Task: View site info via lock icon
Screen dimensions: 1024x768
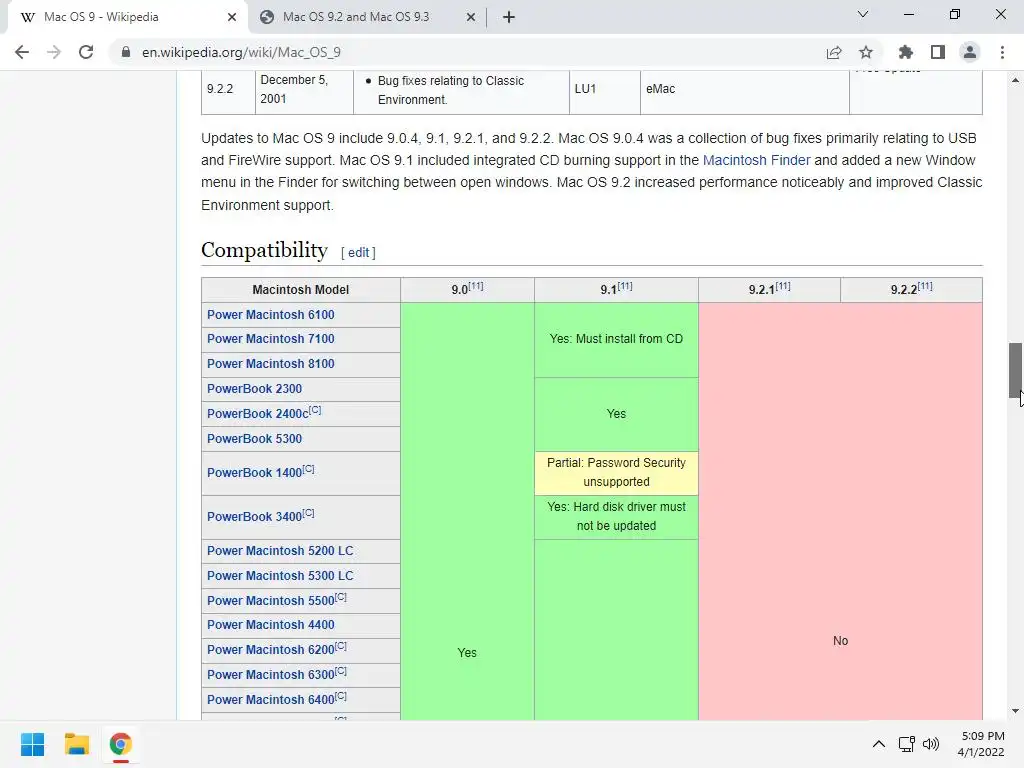Action: click(125, 52)
